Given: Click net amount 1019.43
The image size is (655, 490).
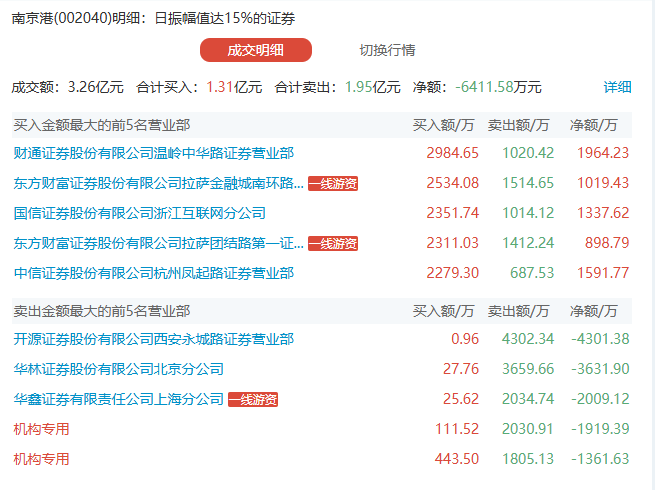Looking at the screenshot, I should tap(603, 183).
